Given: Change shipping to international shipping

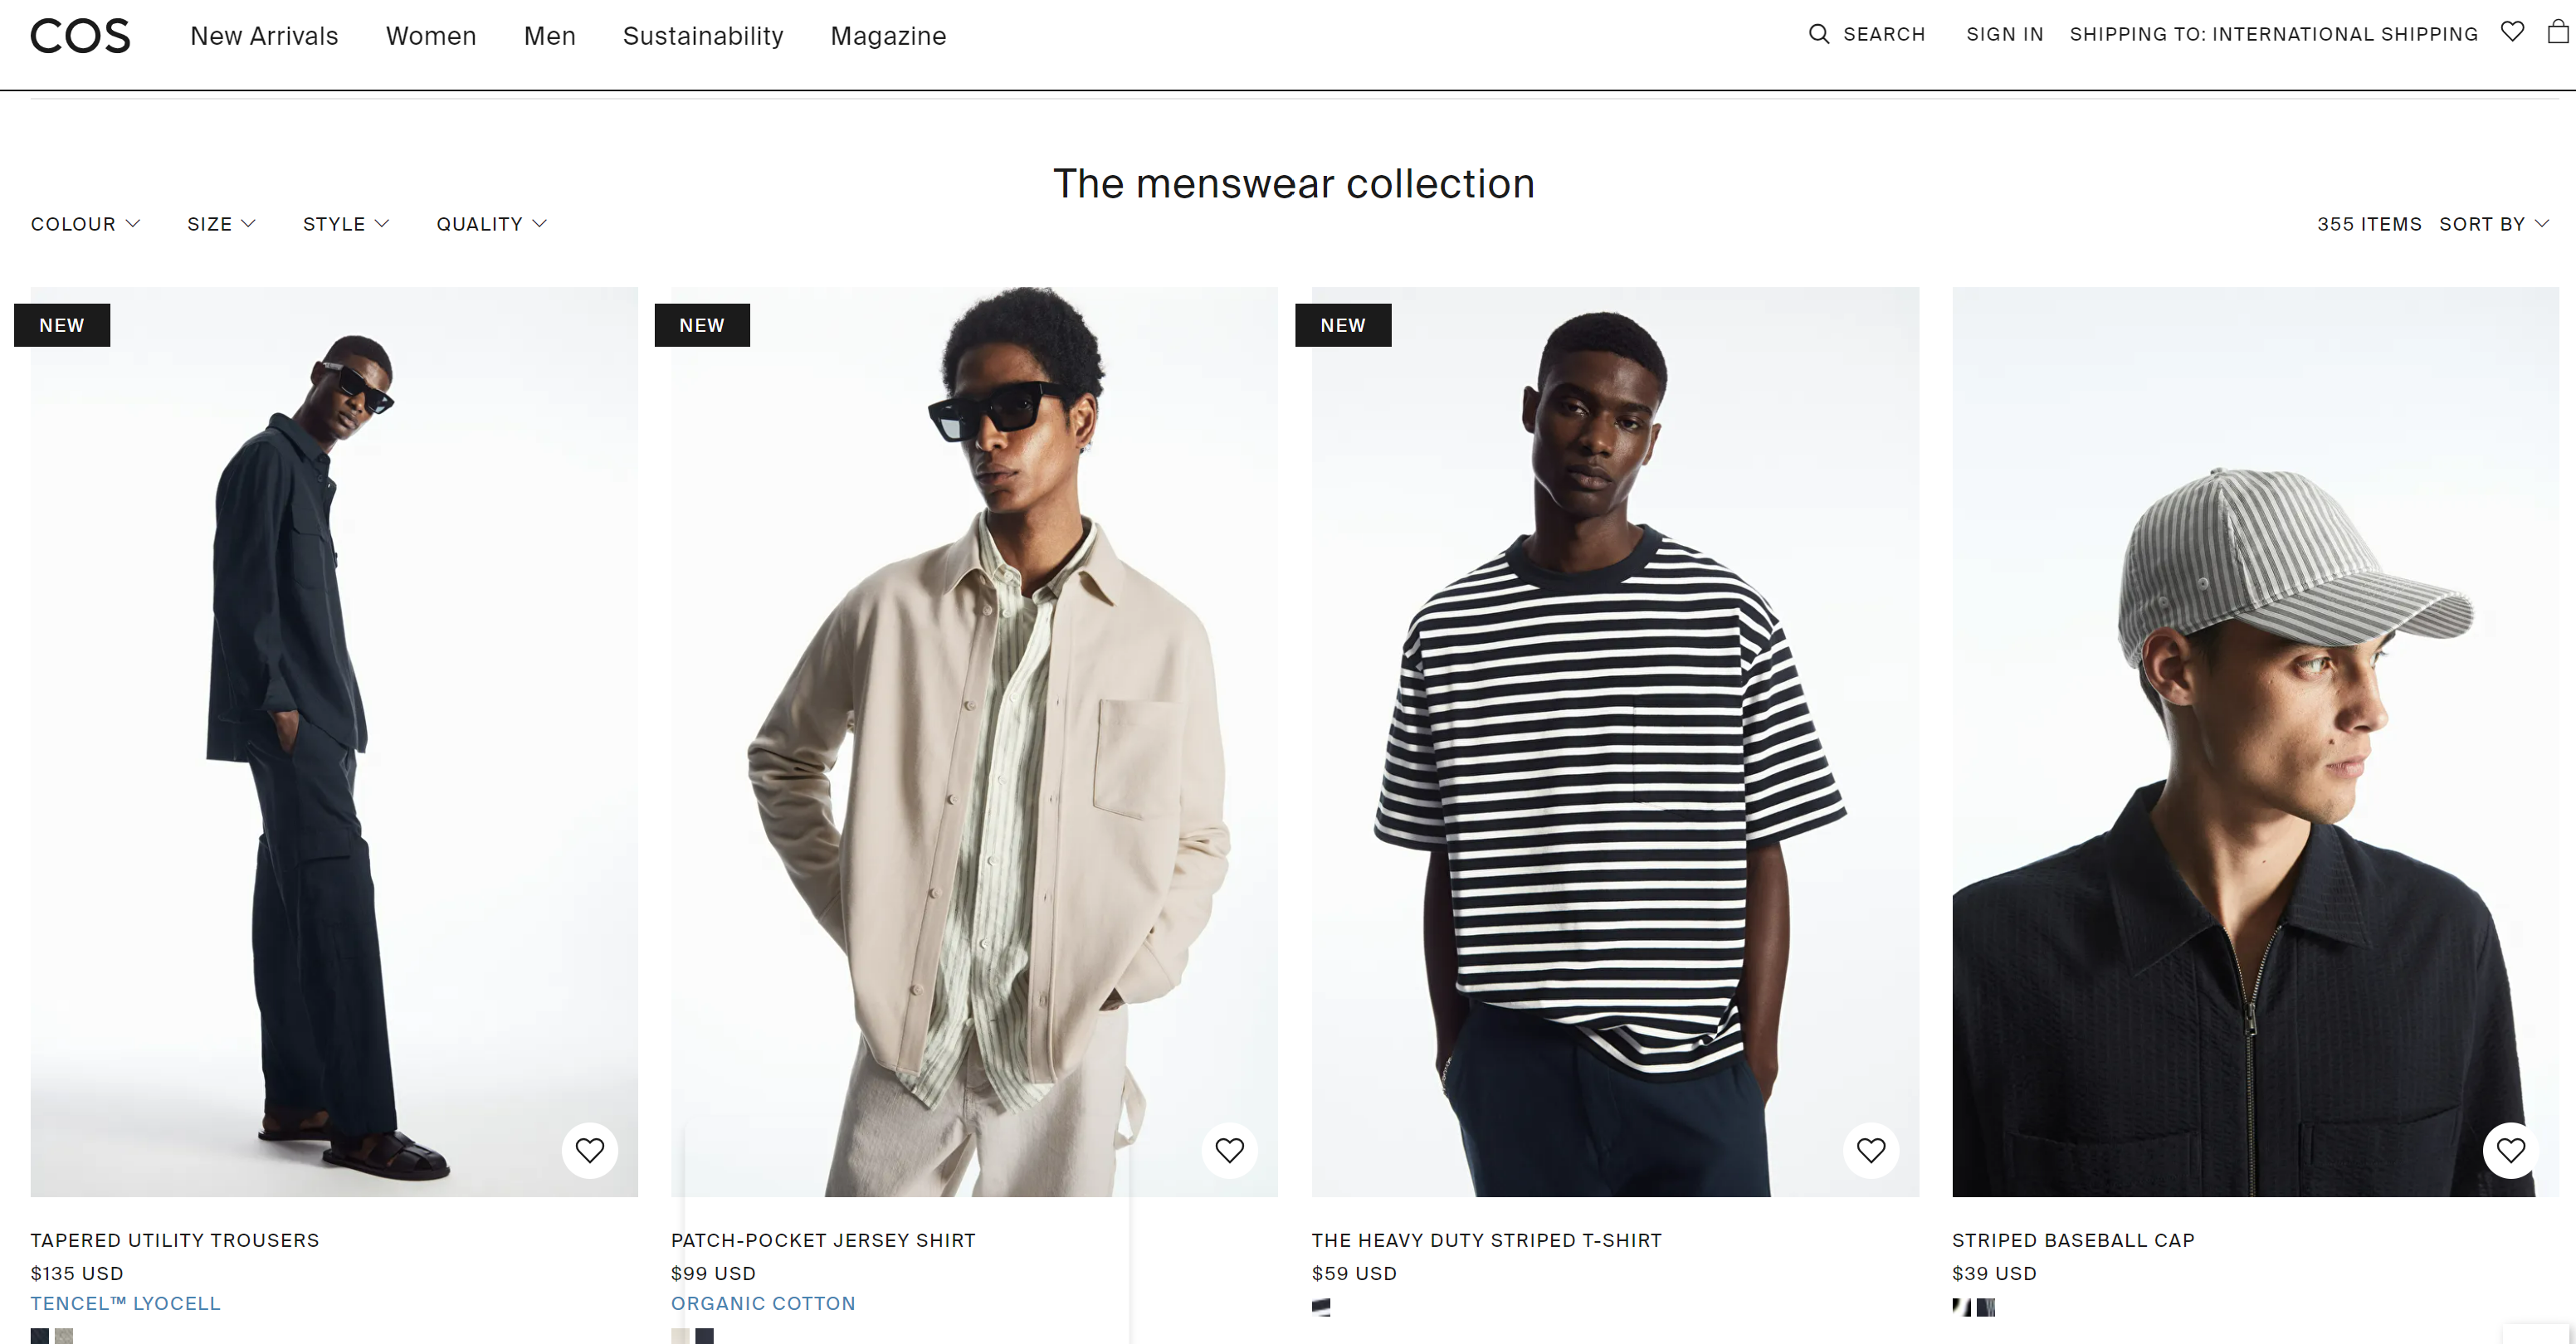Looking at the screenshot, I should [2274, 34].
